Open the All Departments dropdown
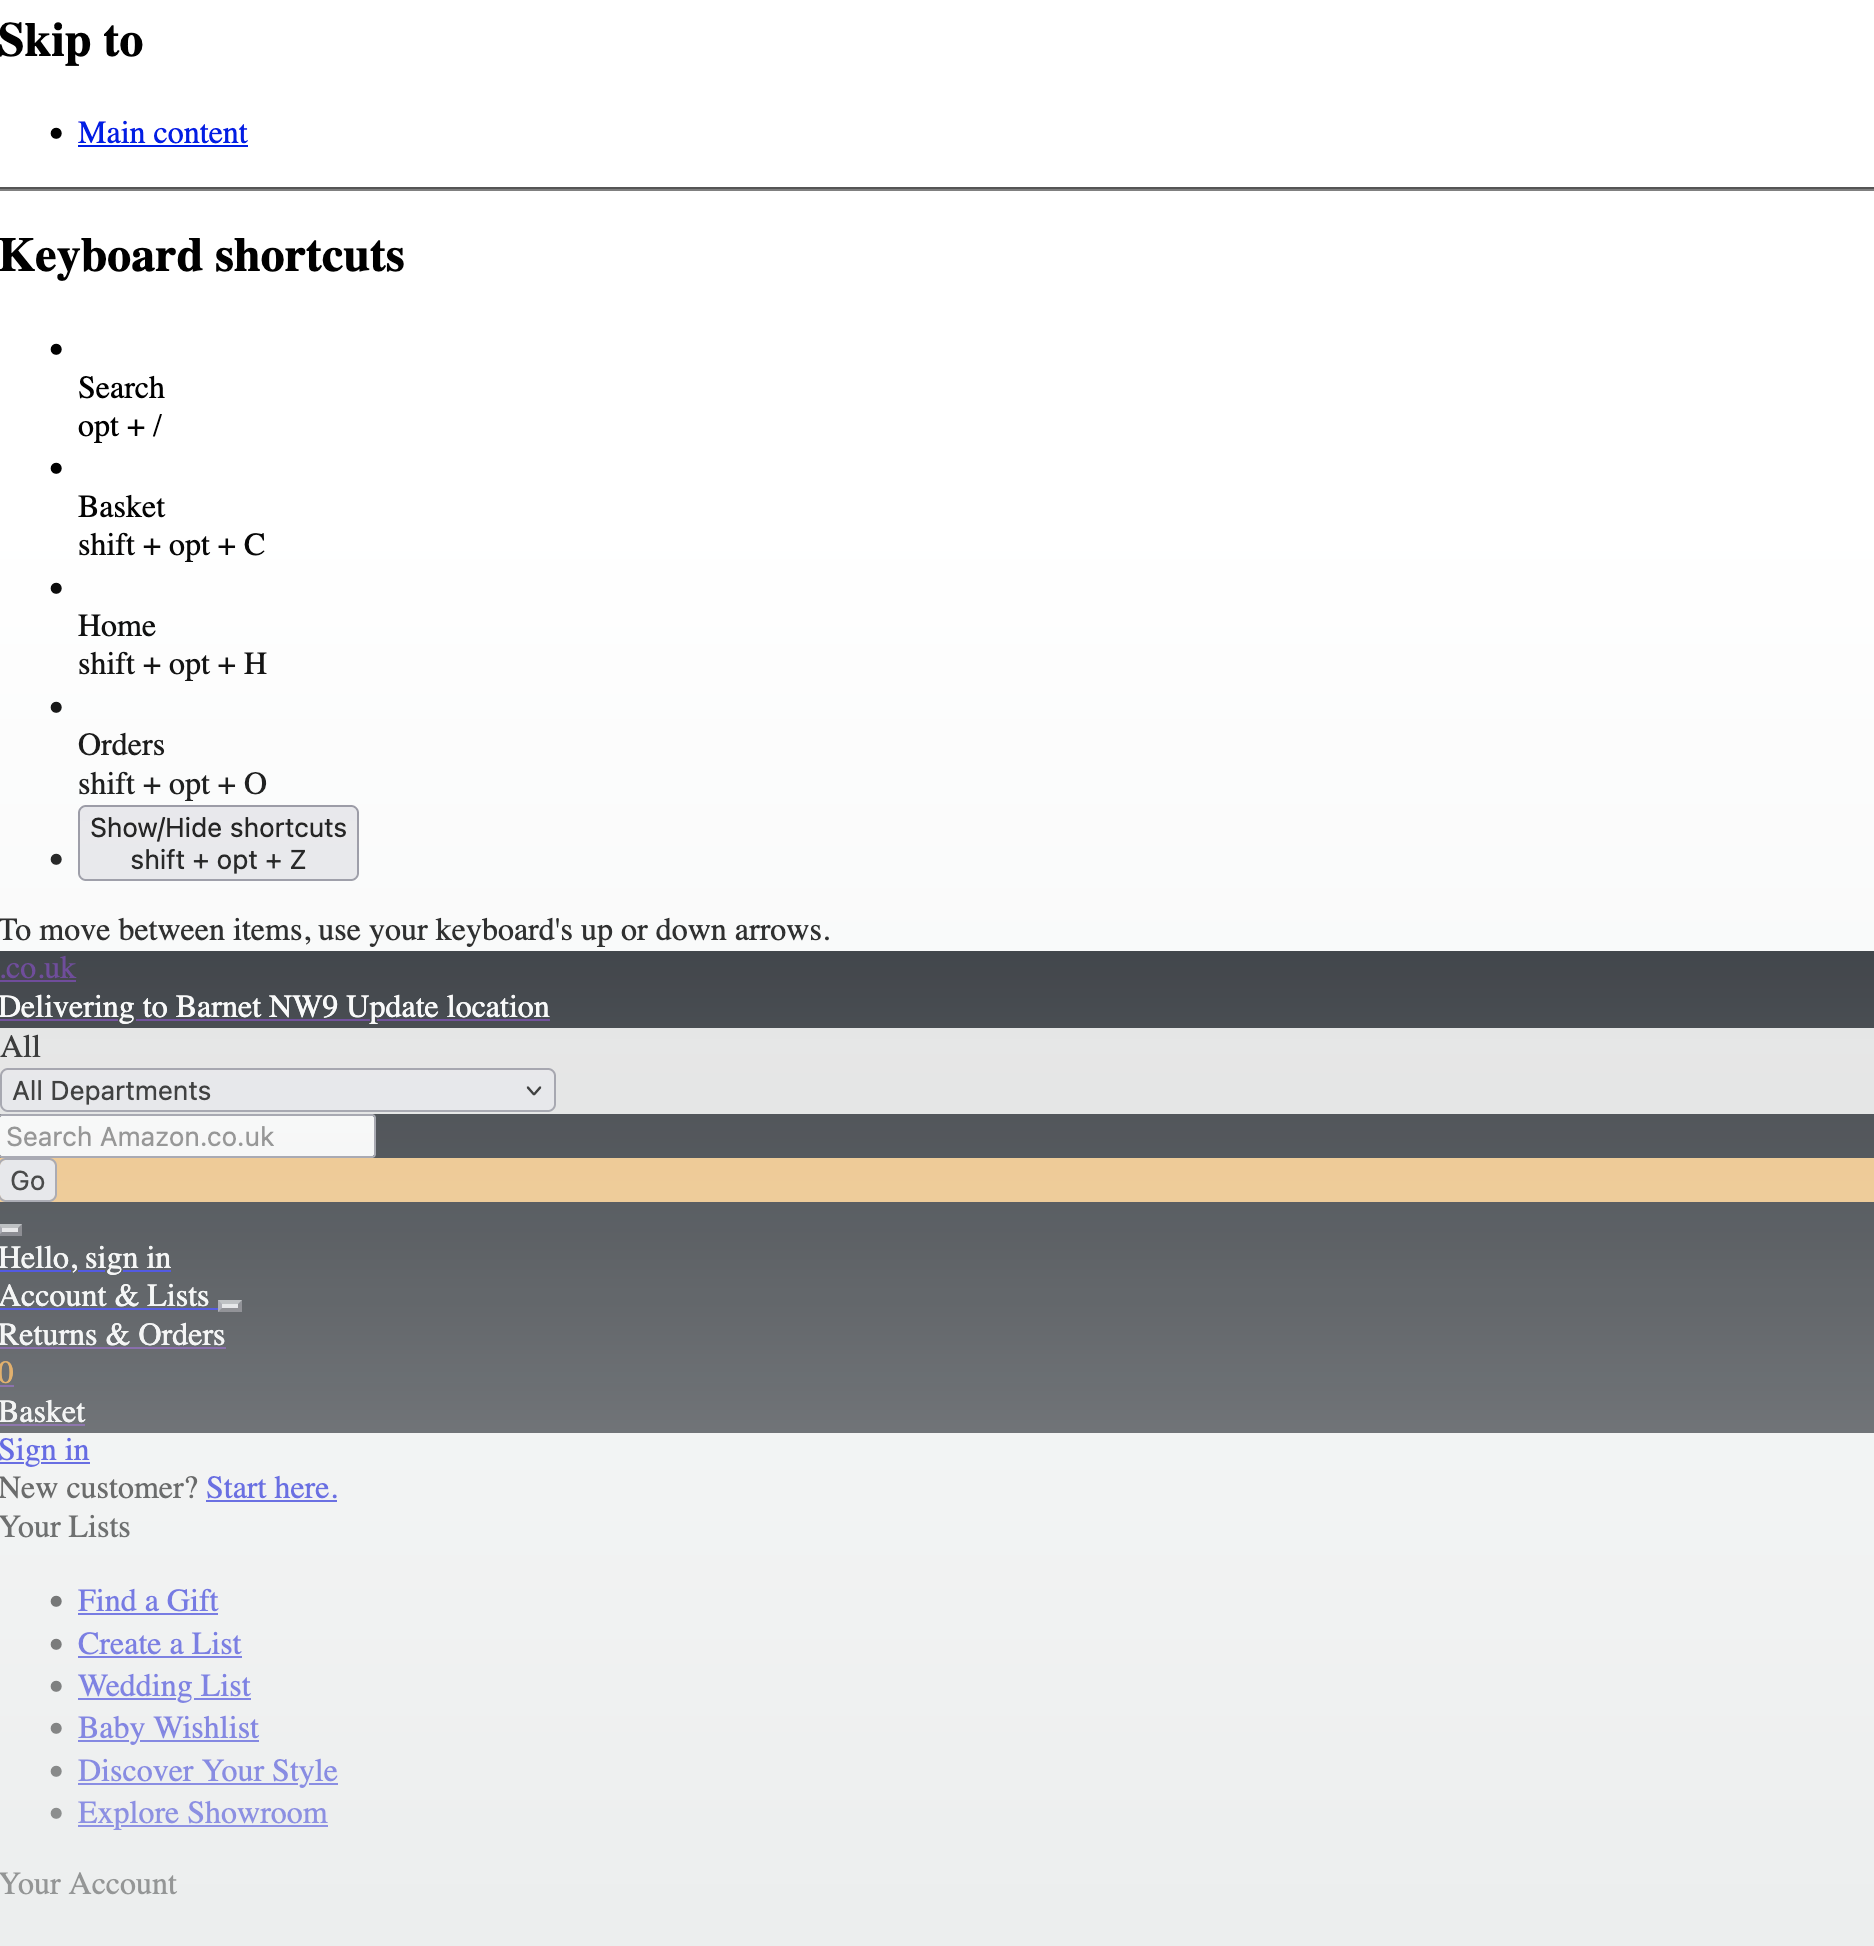1874x1946 pixels. click(278, 1090)
